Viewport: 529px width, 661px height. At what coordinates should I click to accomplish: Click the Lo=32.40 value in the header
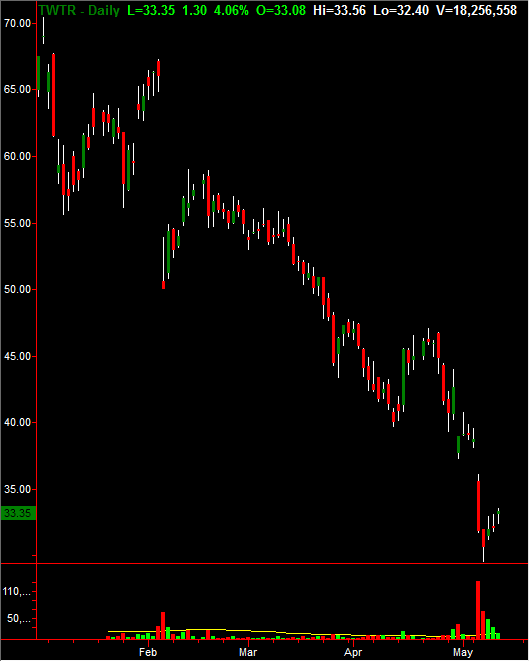tap(401, 10)
